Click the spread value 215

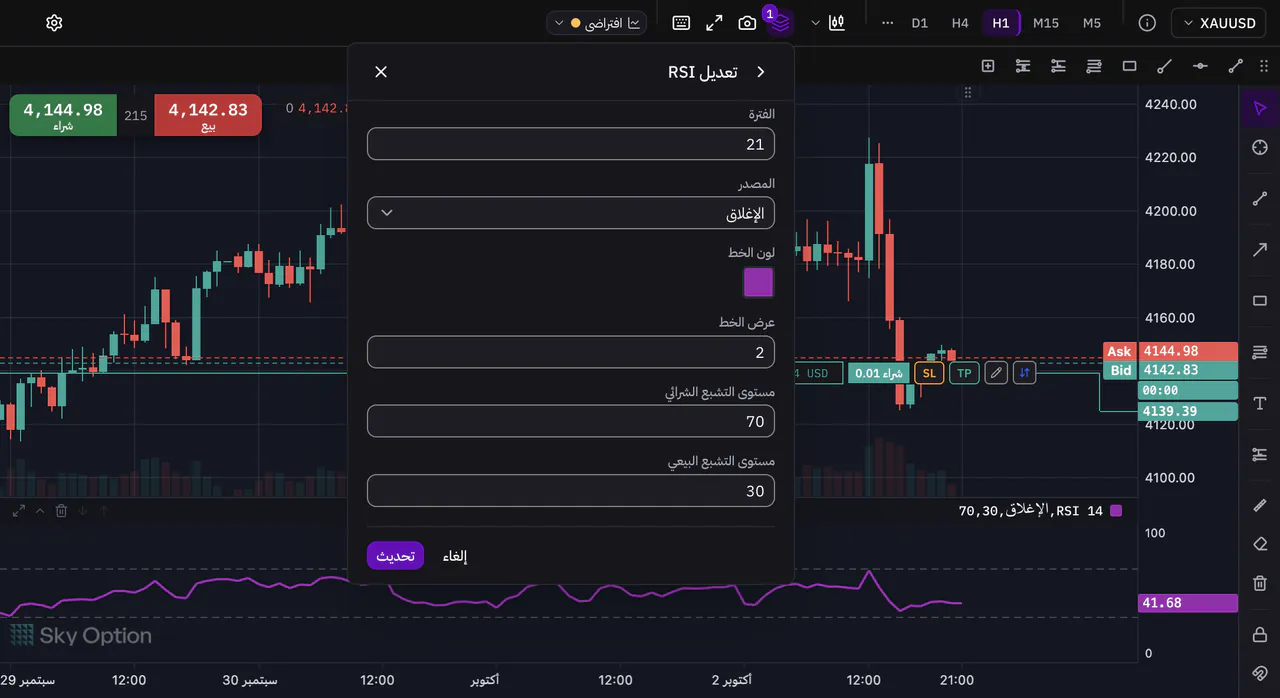(x=135, y=115)
